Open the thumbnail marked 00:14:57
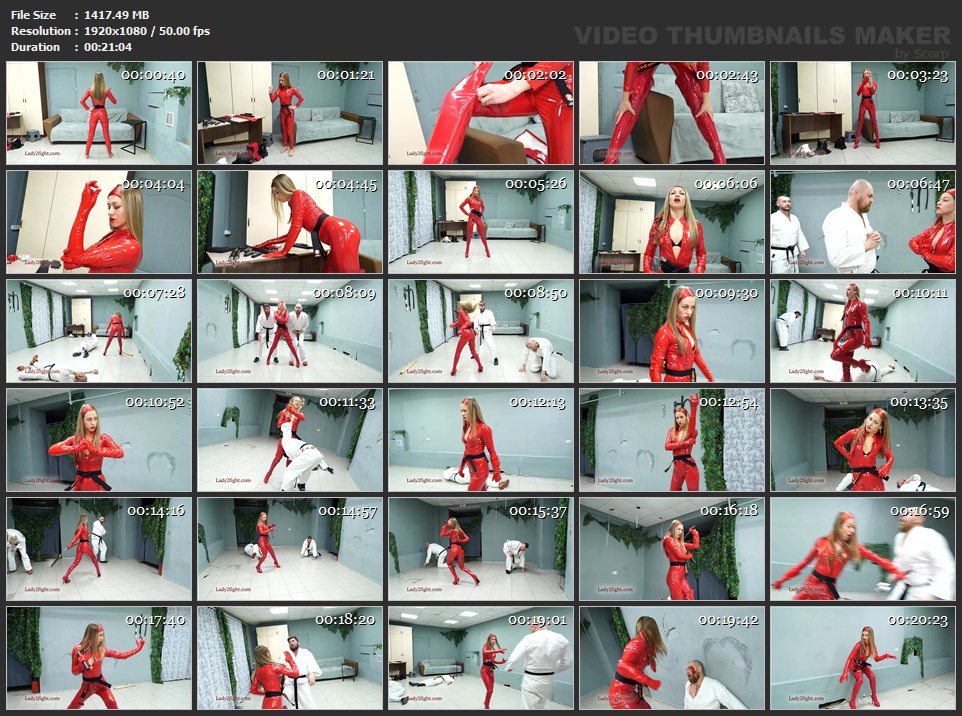Image resolution: width=962 pixels, height=716 pixels. click(x=290, y=549)
